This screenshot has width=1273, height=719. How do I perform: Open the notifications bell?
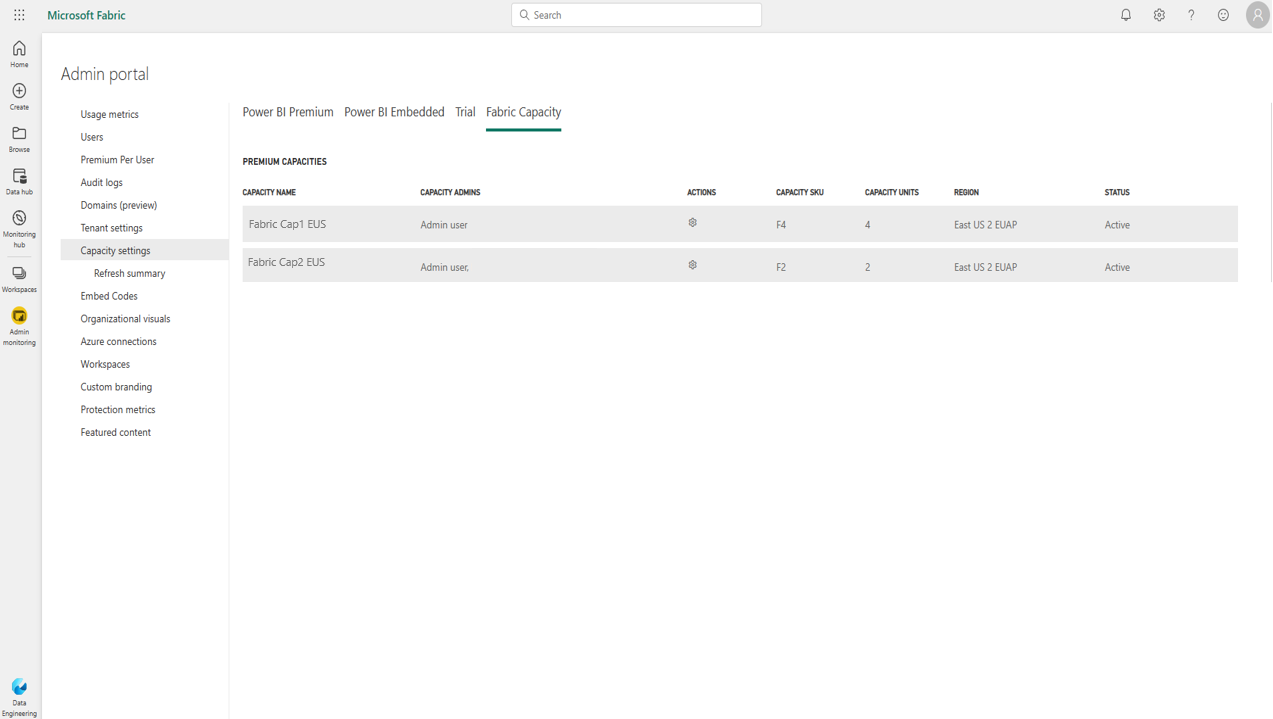1126,15
